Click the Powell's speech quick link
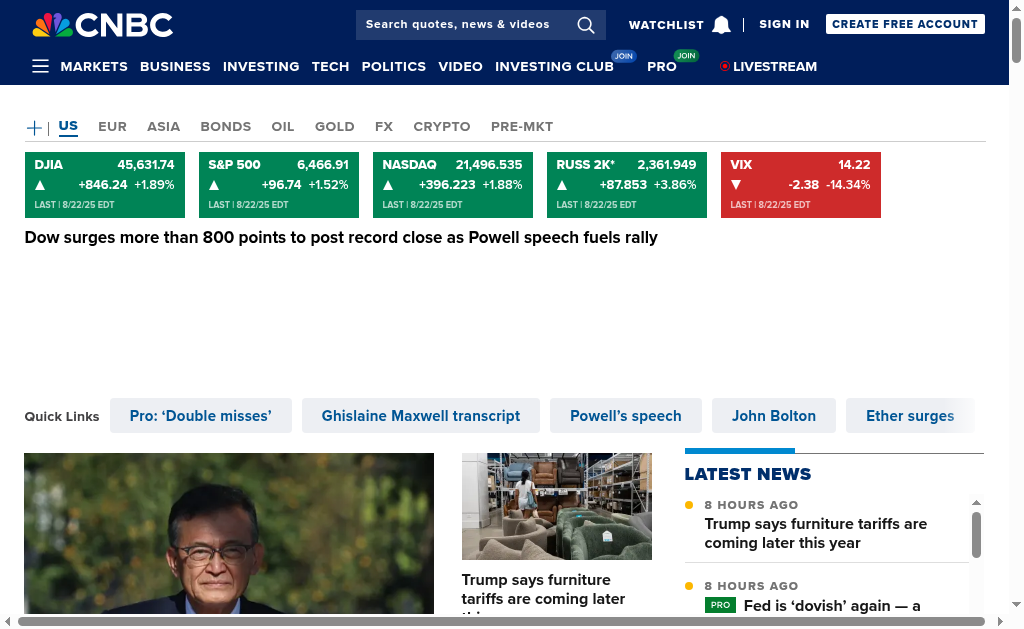 tap(626, 415)
